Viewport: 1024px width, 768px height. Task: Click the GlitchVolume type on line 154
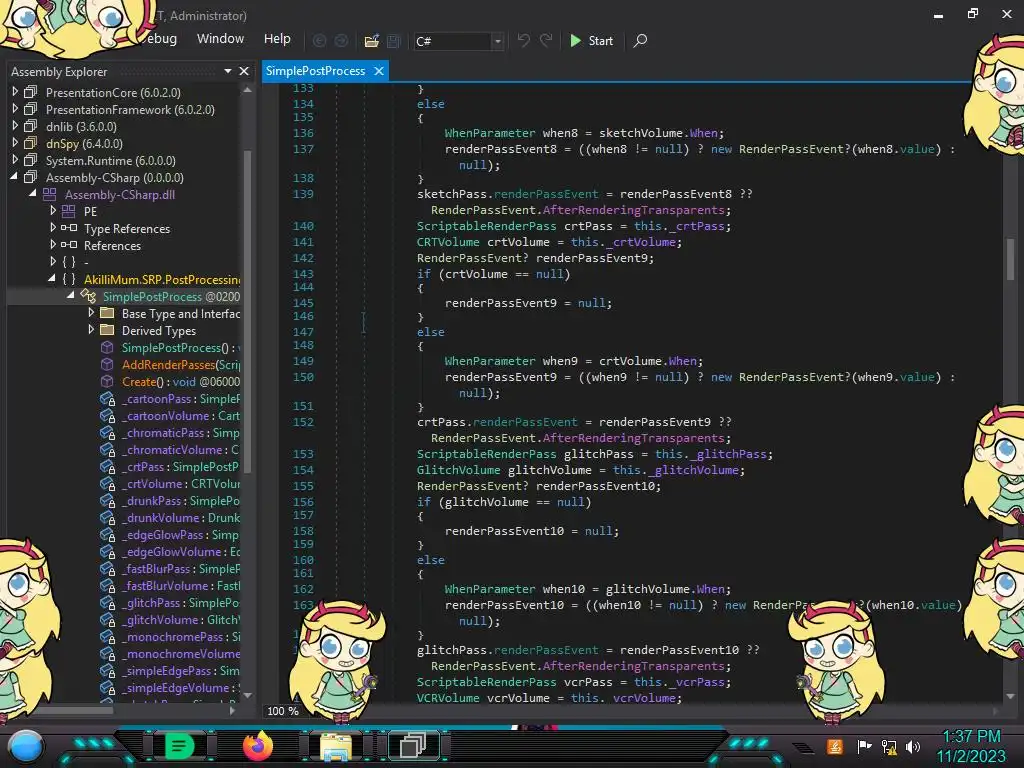coord(458,470)
